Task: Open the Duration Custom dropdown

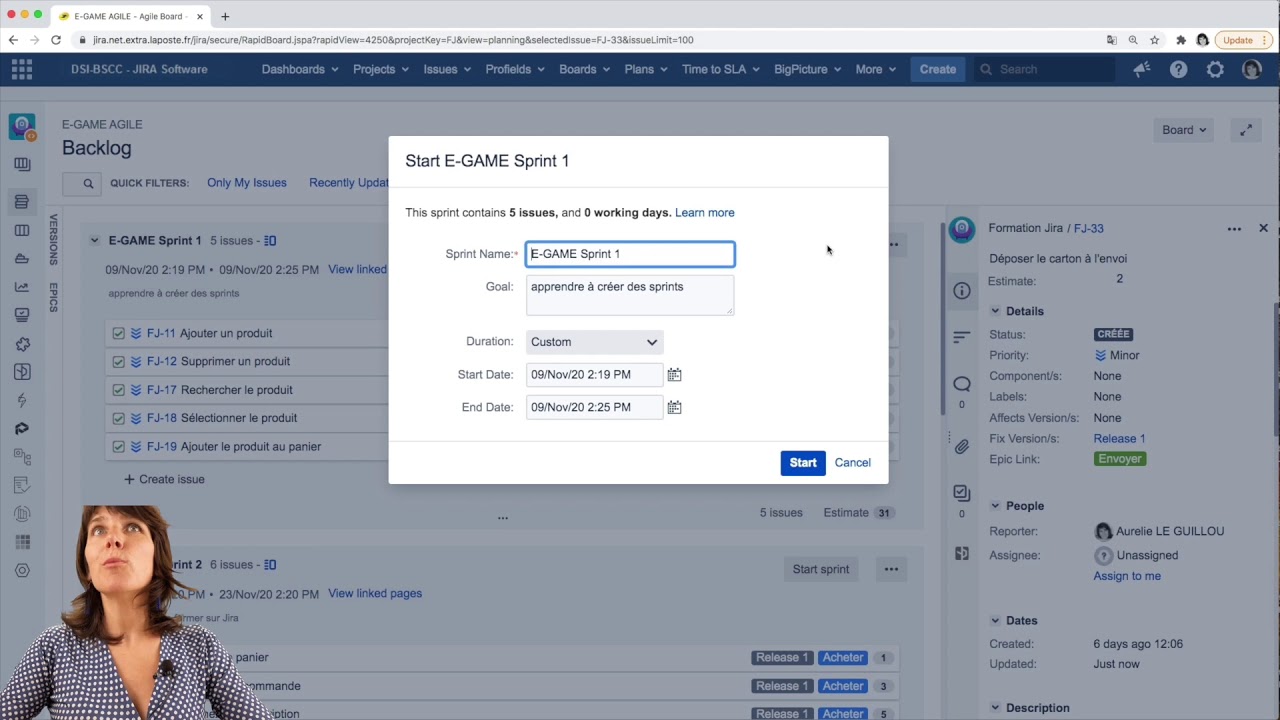Action: coord(594,342)
